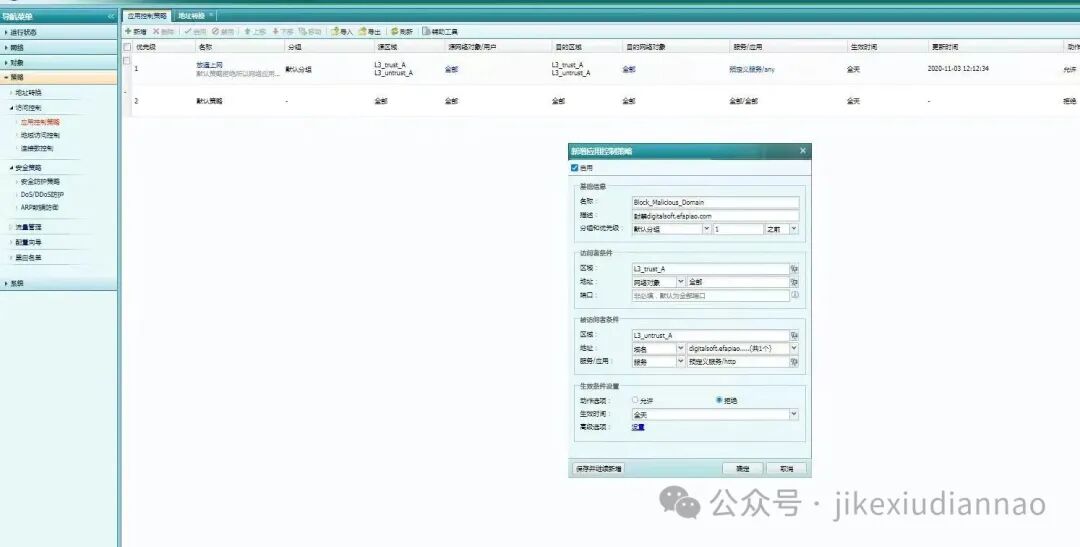Screen dimensions: 1080x547
Task: Toggle the 启用 checkbox in the dialog
Action: pyautogui.click(x=574, y=167)
